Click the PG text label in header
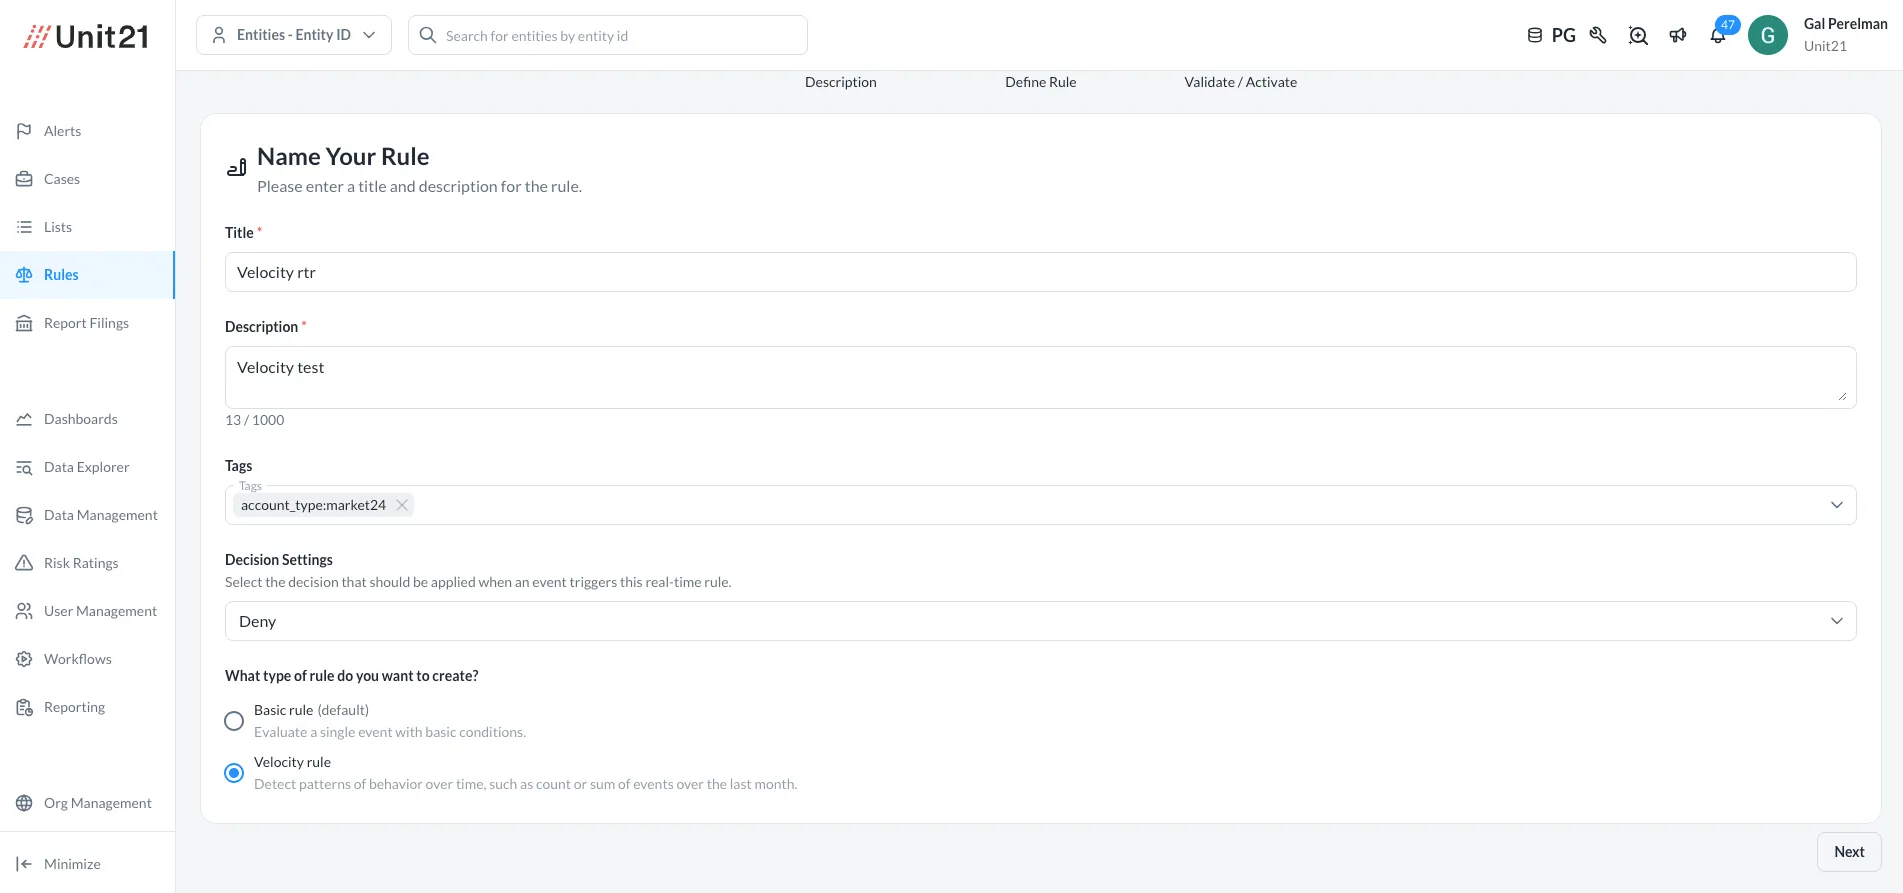The image size is (1903, 893). coord(1564,35)
